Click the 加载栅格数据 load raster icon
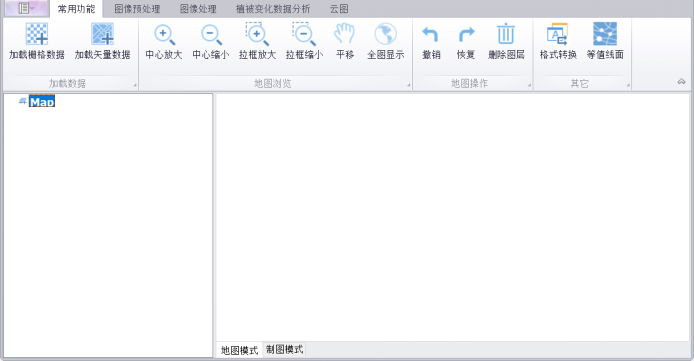 point(37,34)
